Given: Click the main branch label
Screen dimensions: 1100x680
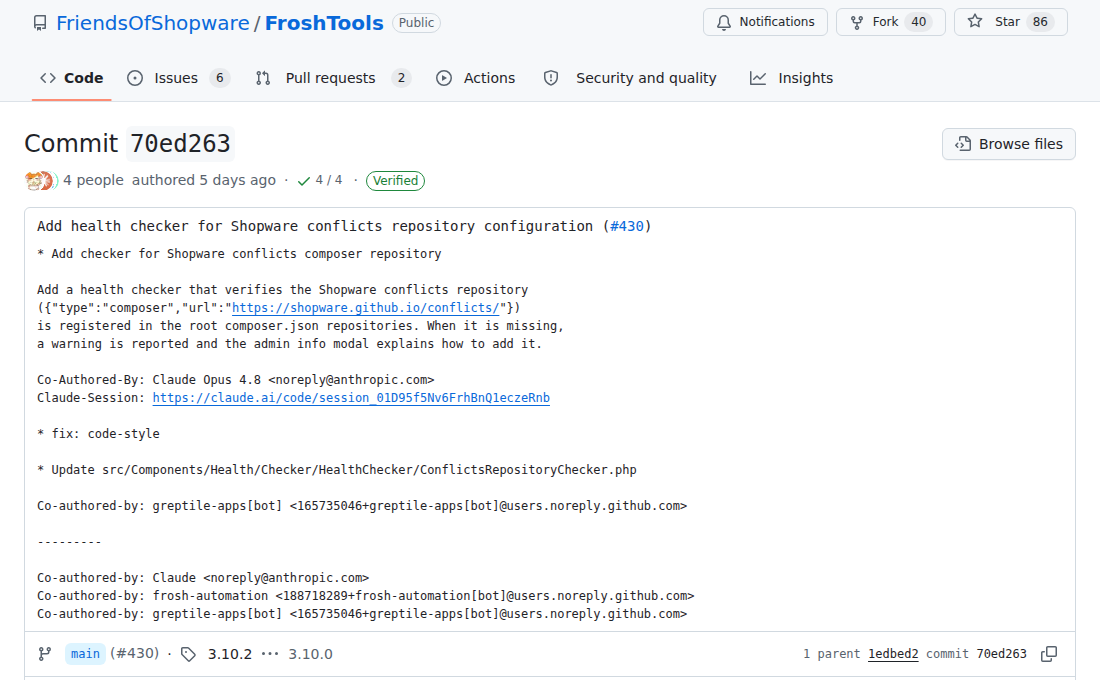Looking at the screenshot, I should (x=85, y=653).
